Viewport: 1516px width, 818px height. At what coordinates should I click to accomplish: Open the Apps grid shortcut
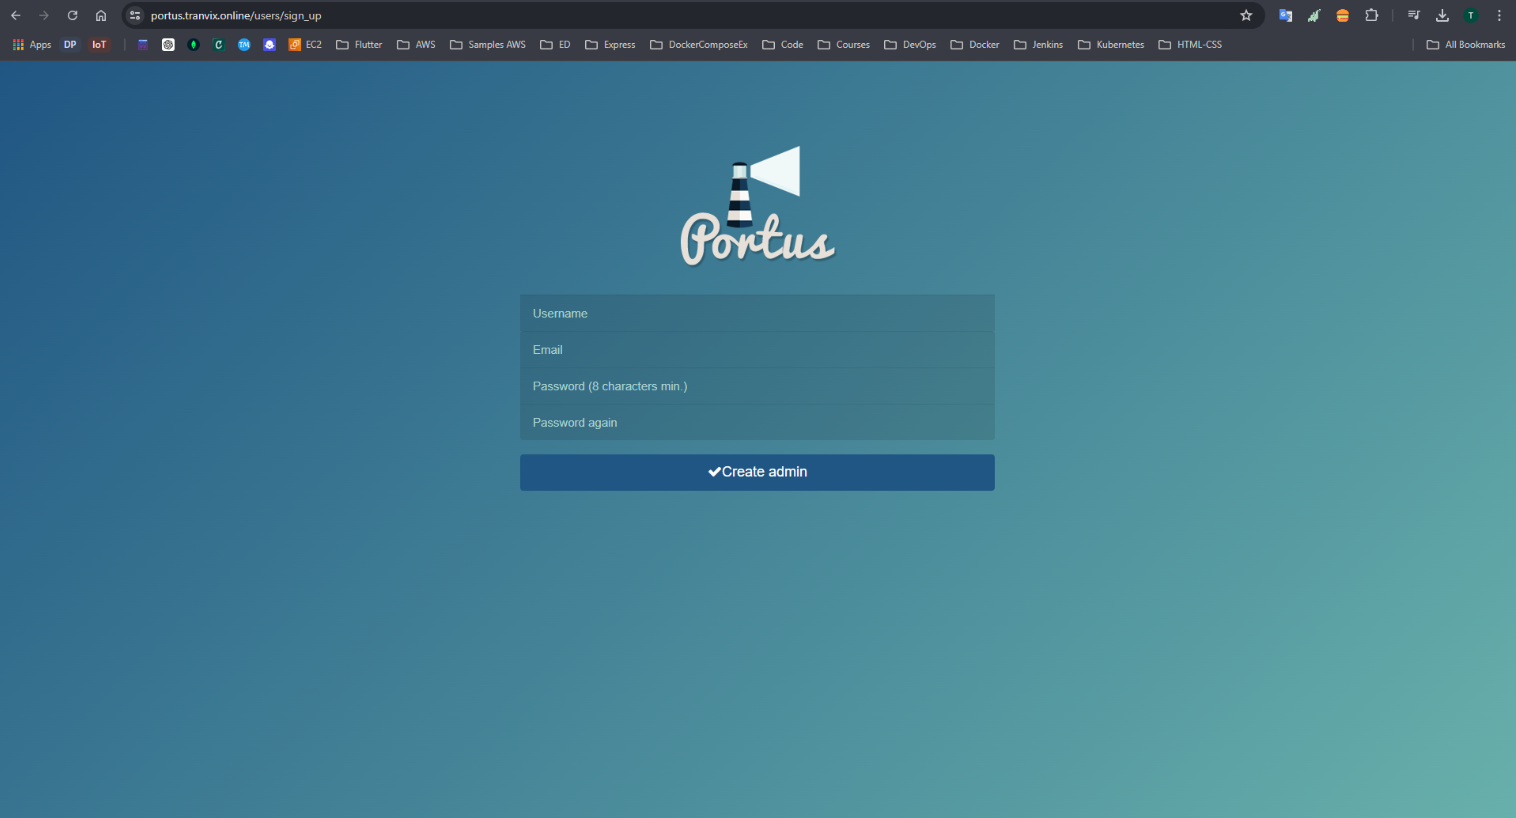pos(32,45)
